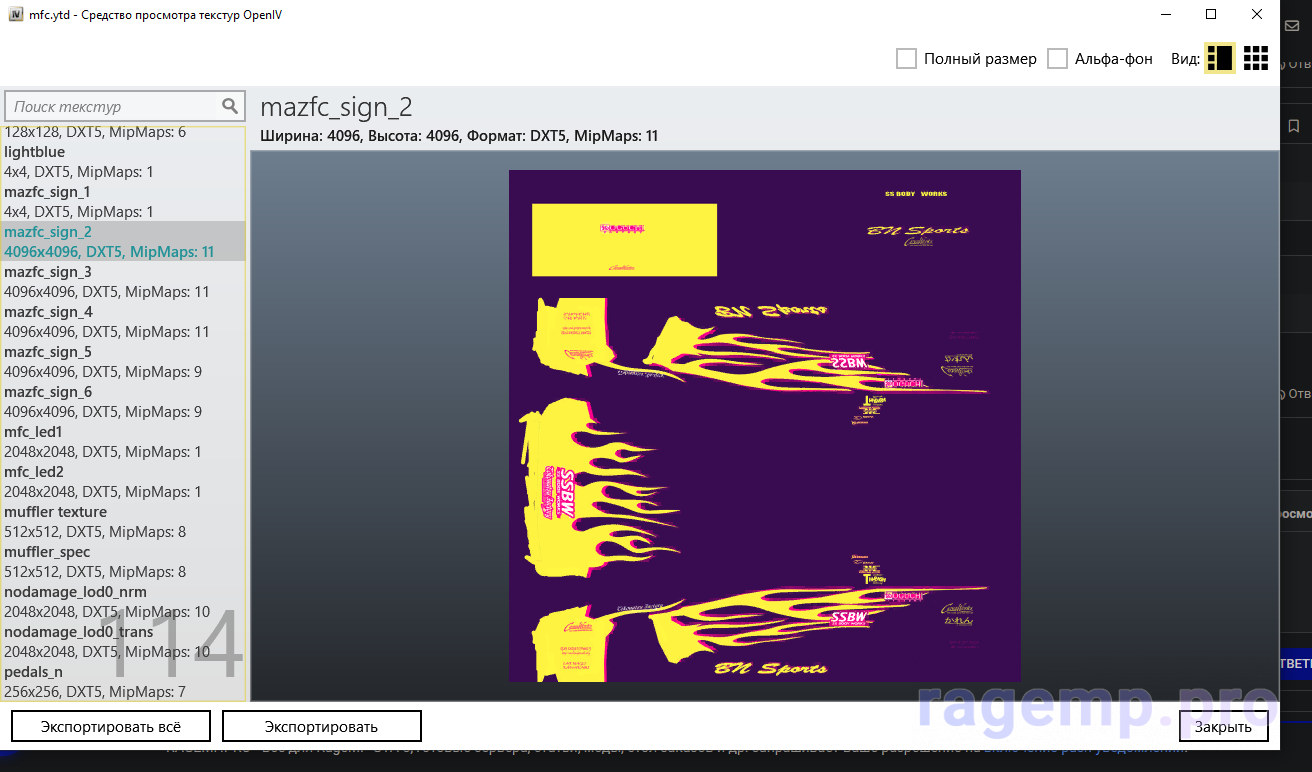Click the Экспортировать button

[x=321, y=726]
